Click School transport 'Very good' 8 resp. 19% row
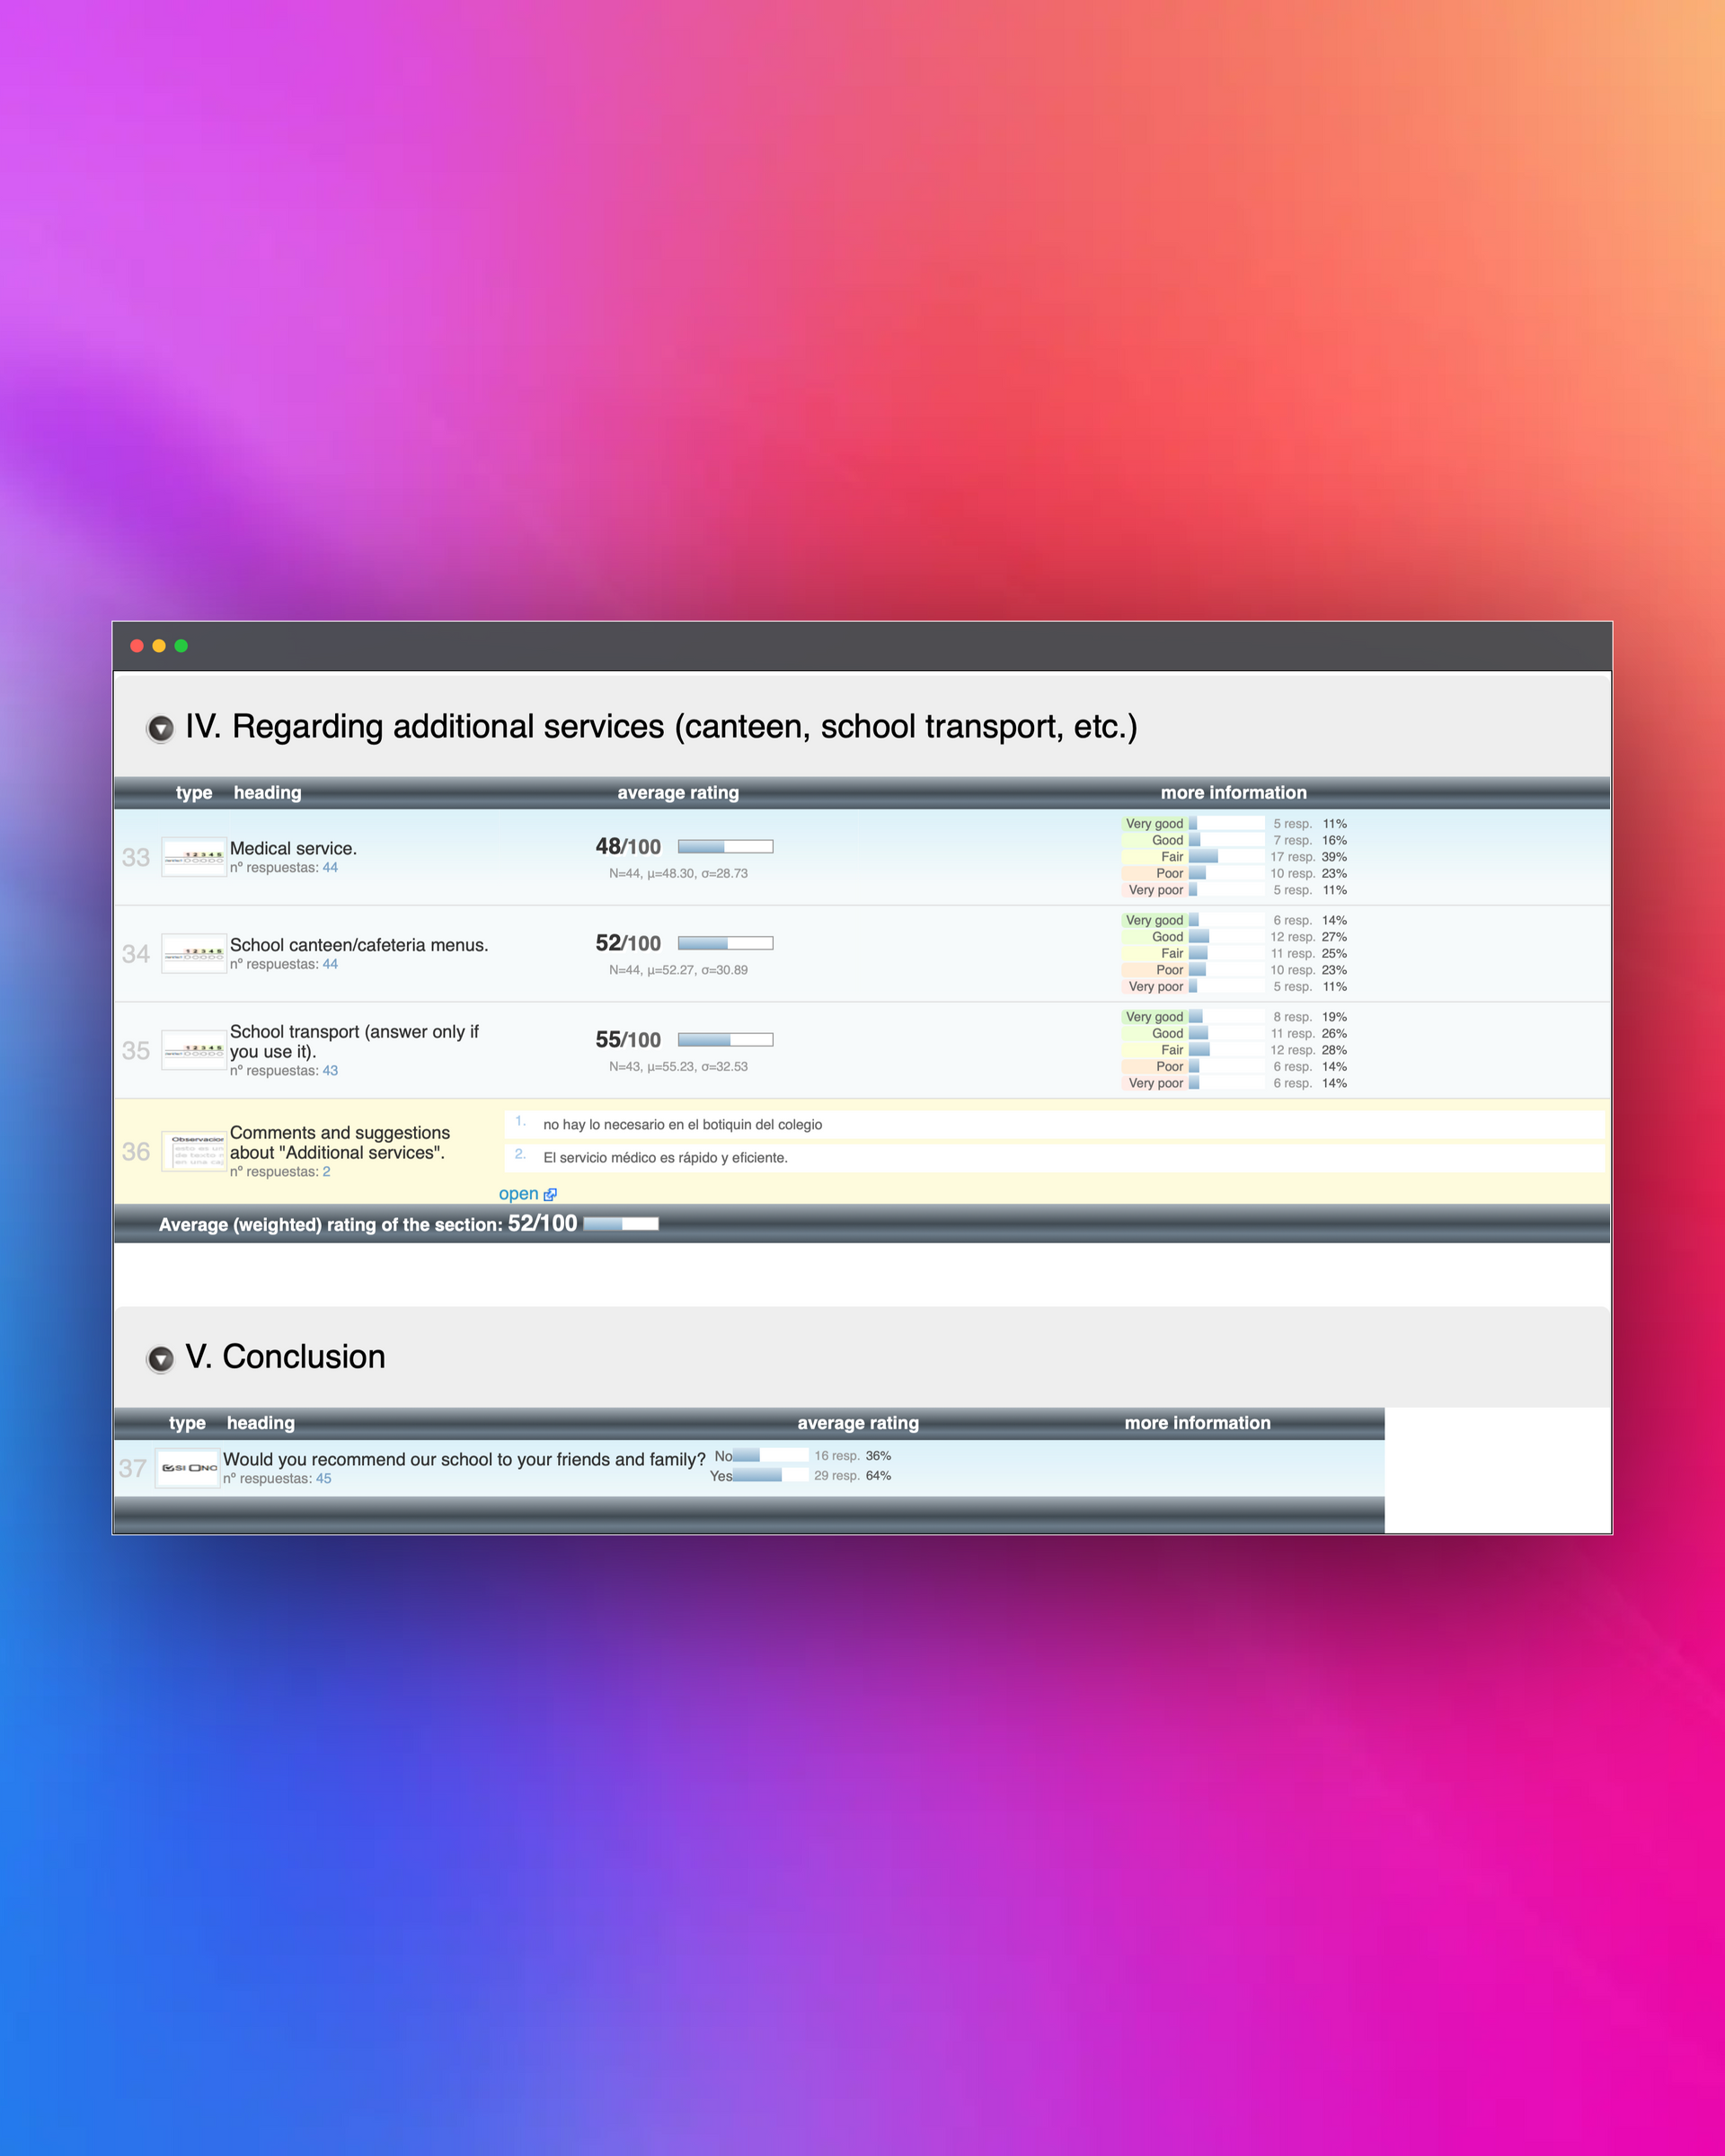Image resolution: width=1725 pixels, height=2156 pixels. coord(1235,1017)
